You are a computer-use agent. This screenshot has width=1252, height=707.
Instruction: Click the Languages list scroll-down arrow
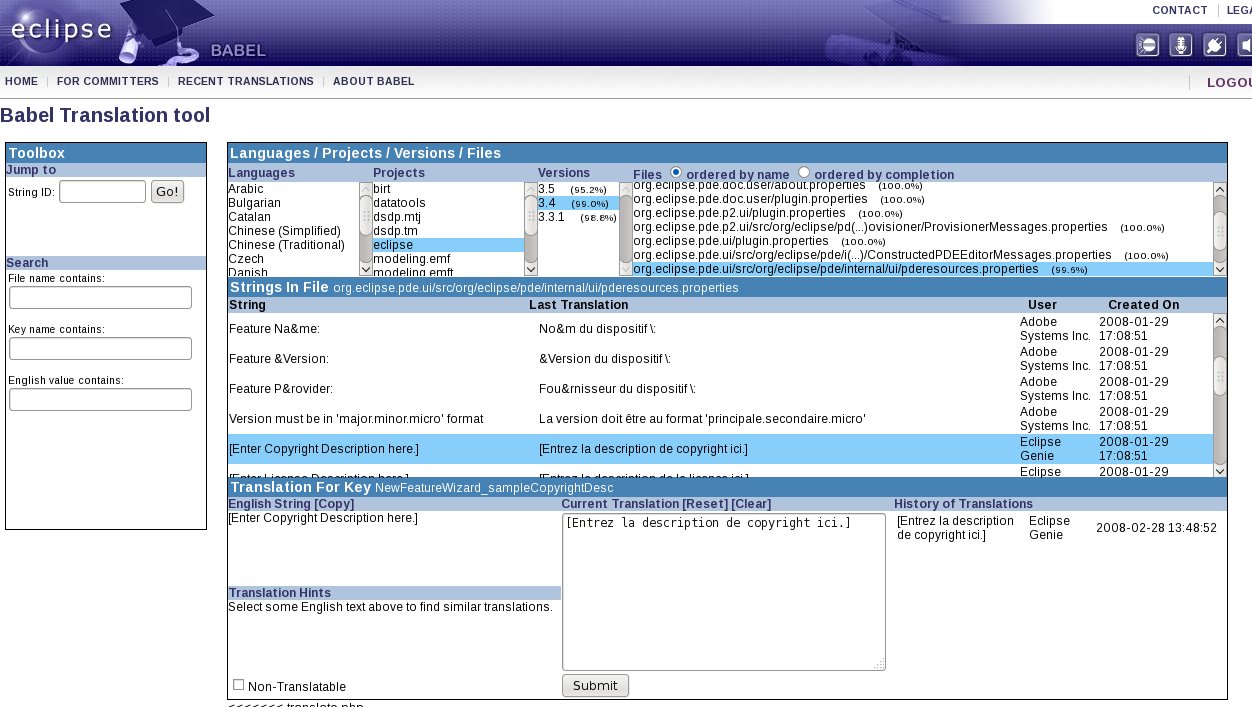pyautogui.click(x=365, y=269)
